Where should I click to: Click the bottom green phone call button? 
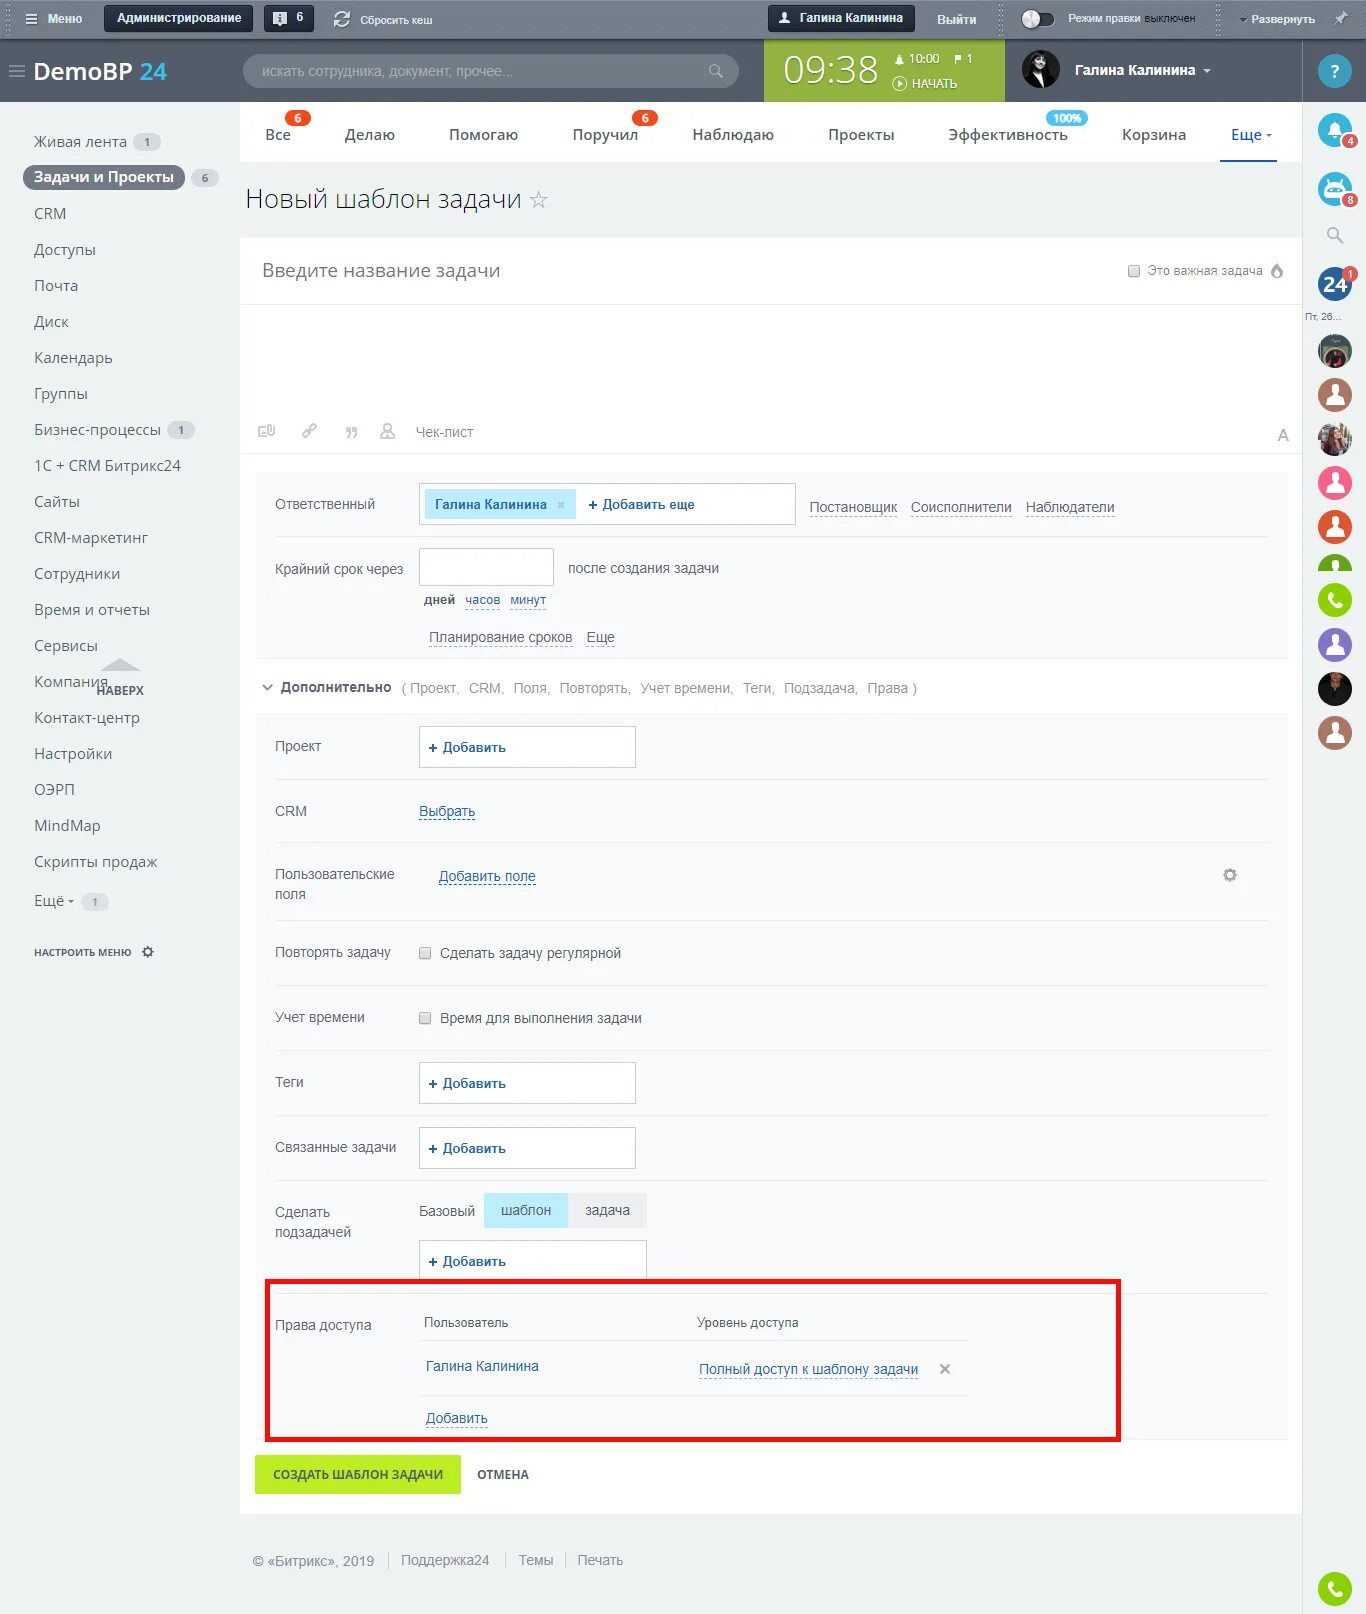point(1334,1589)
